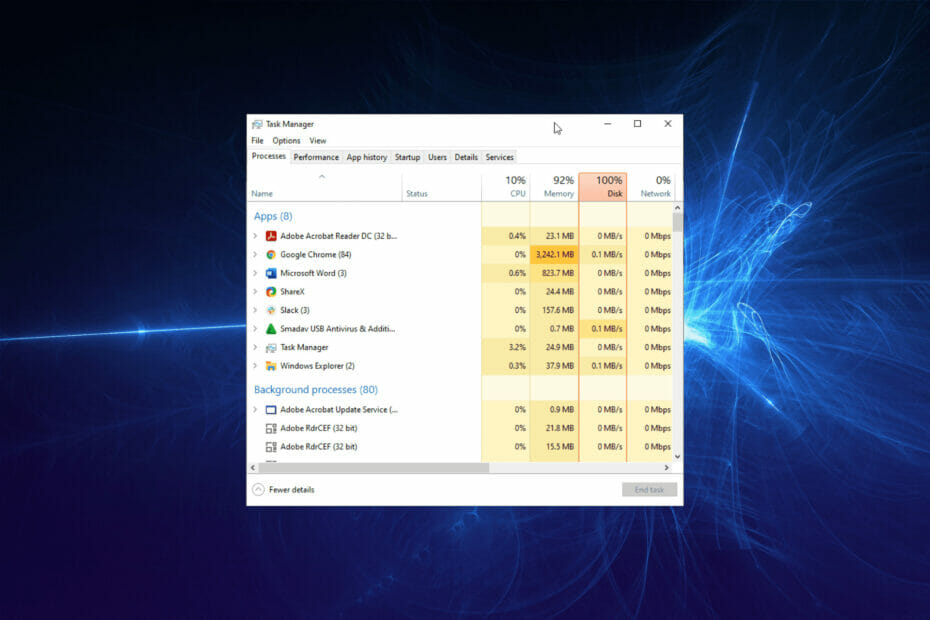This screenshot has width=930, height=620.
Task: Click the horizontal scrollbar right arrow
Action: pos(667,468)
